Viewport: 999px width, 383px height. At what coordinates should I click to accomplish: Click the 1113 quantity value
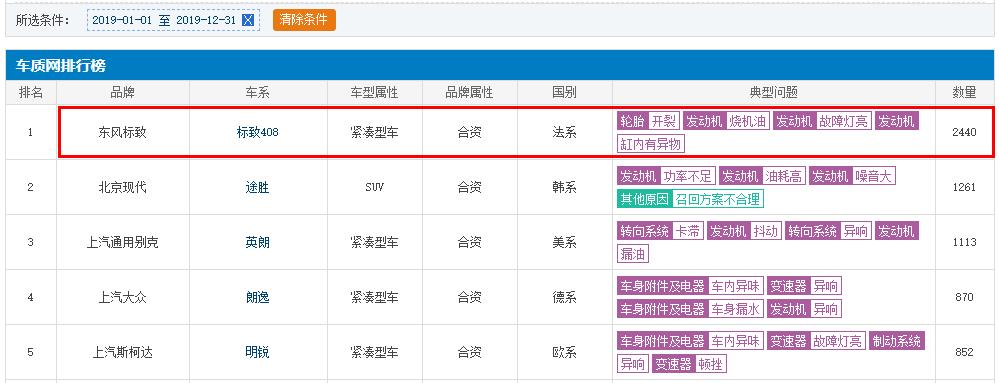pyautogui.click(x=964, y=242)
